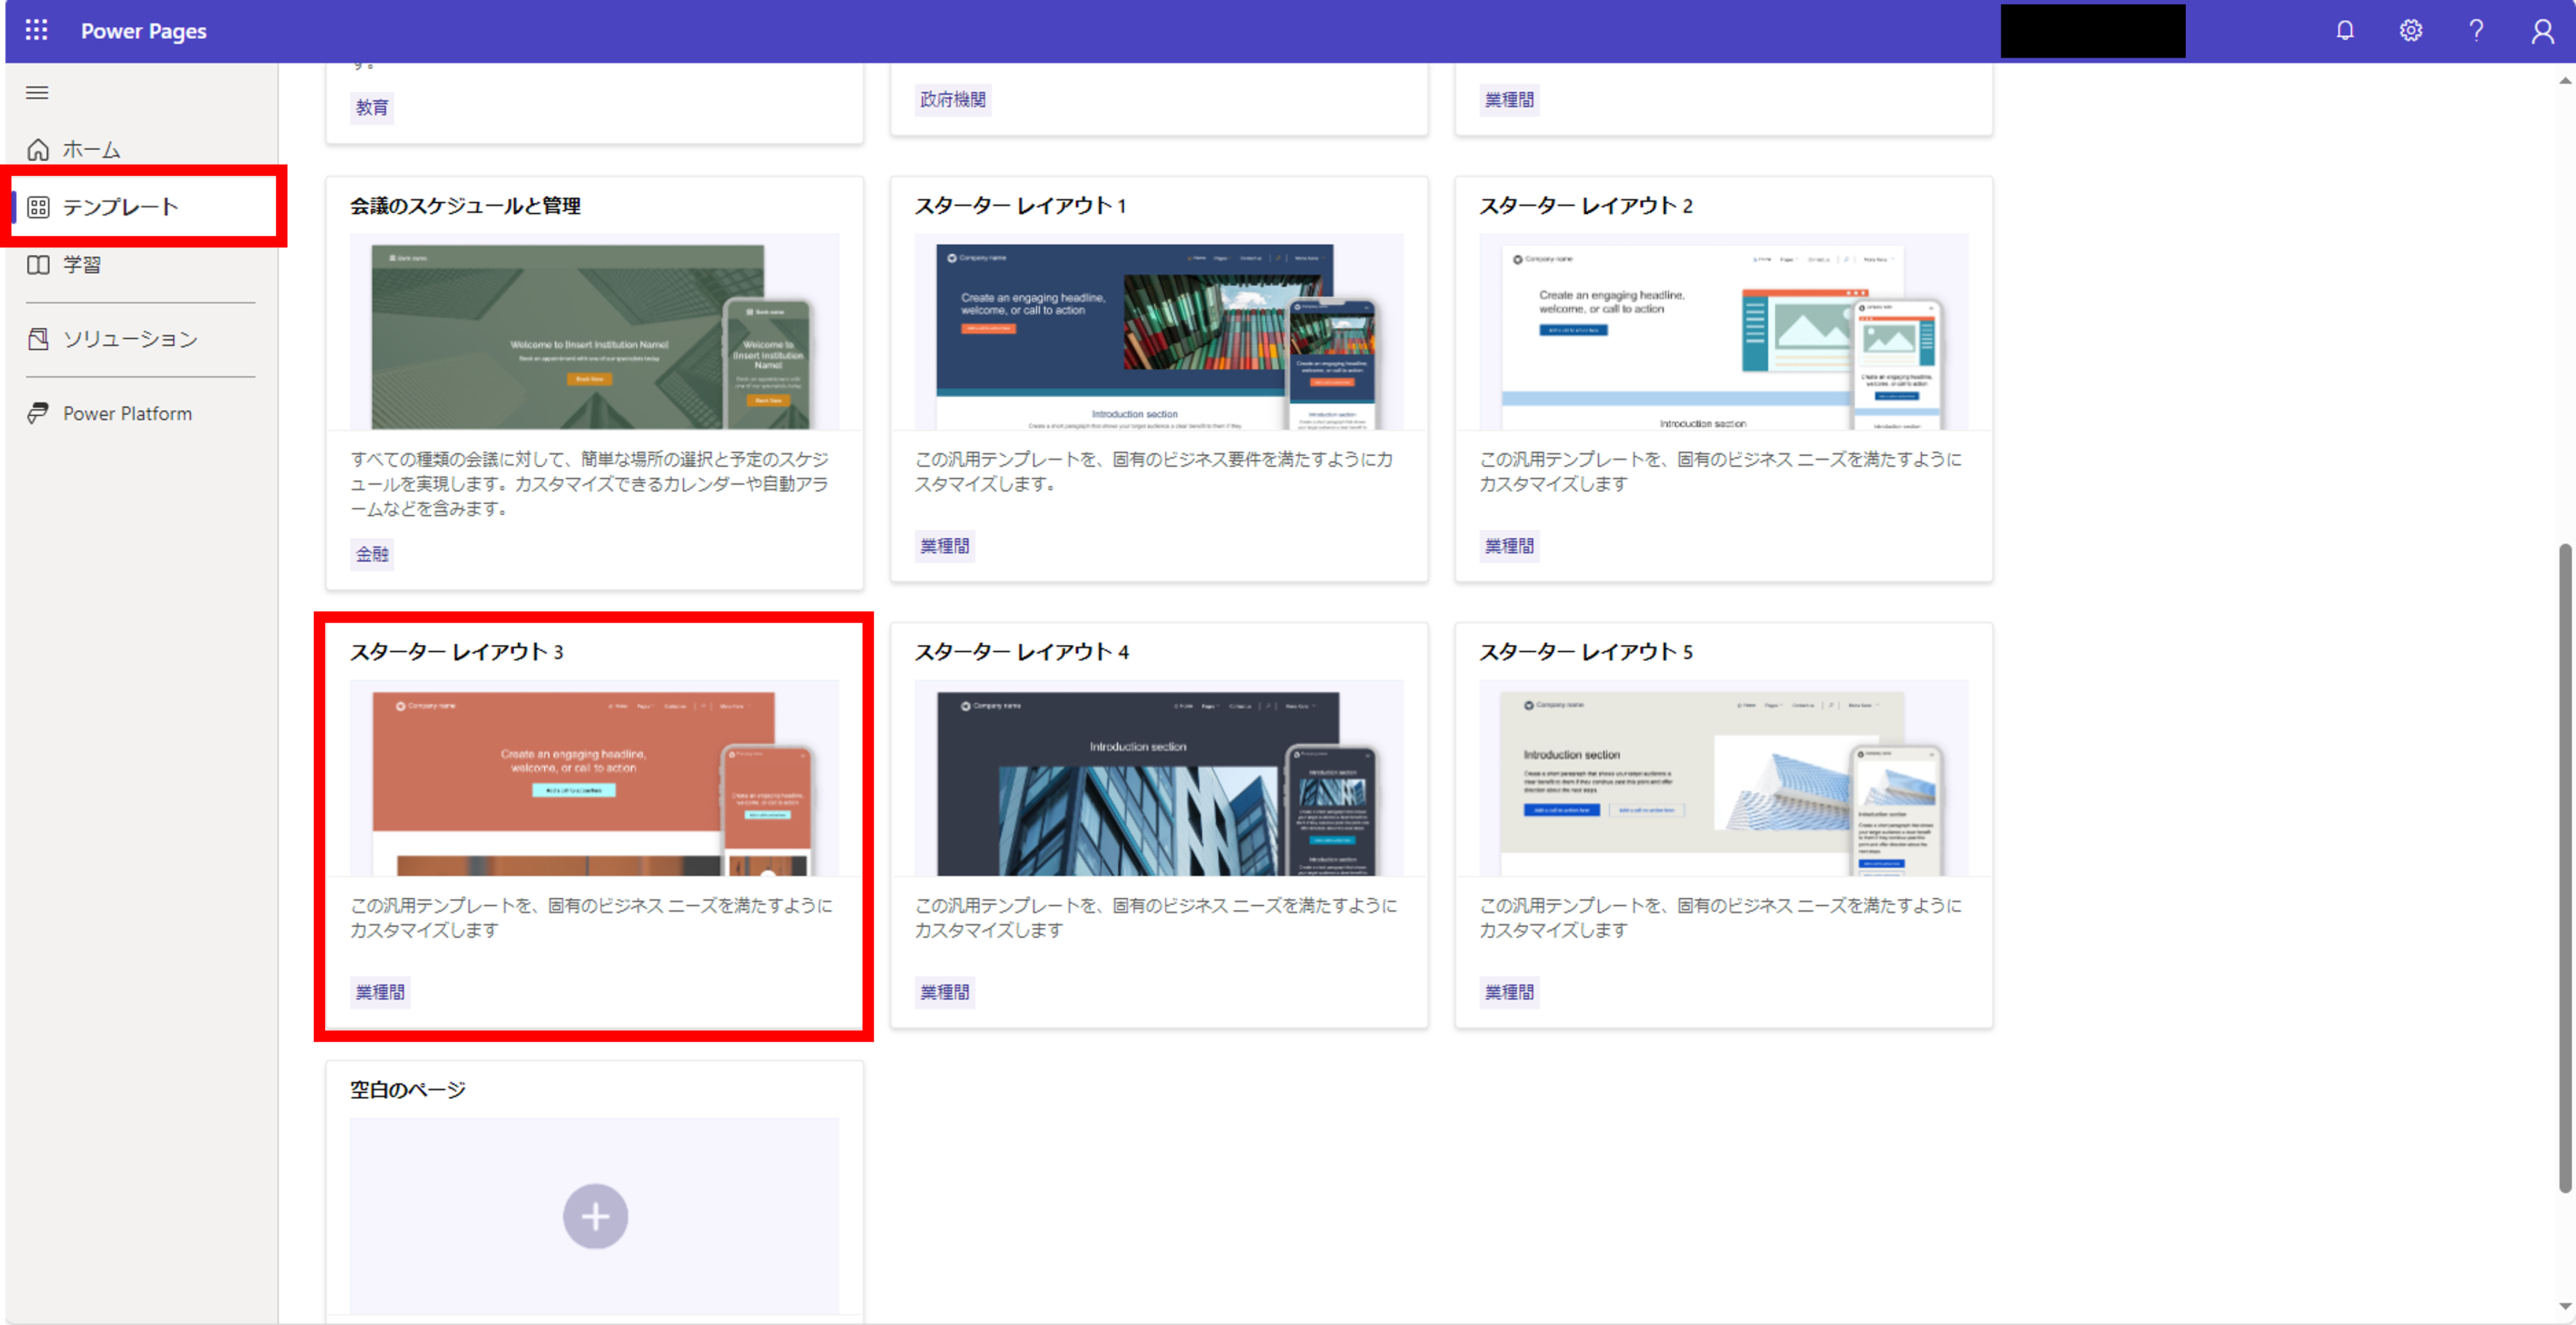Click the plus icon on 空白のページ
Screen dimensions: 2576x1325
point(595,1216)
